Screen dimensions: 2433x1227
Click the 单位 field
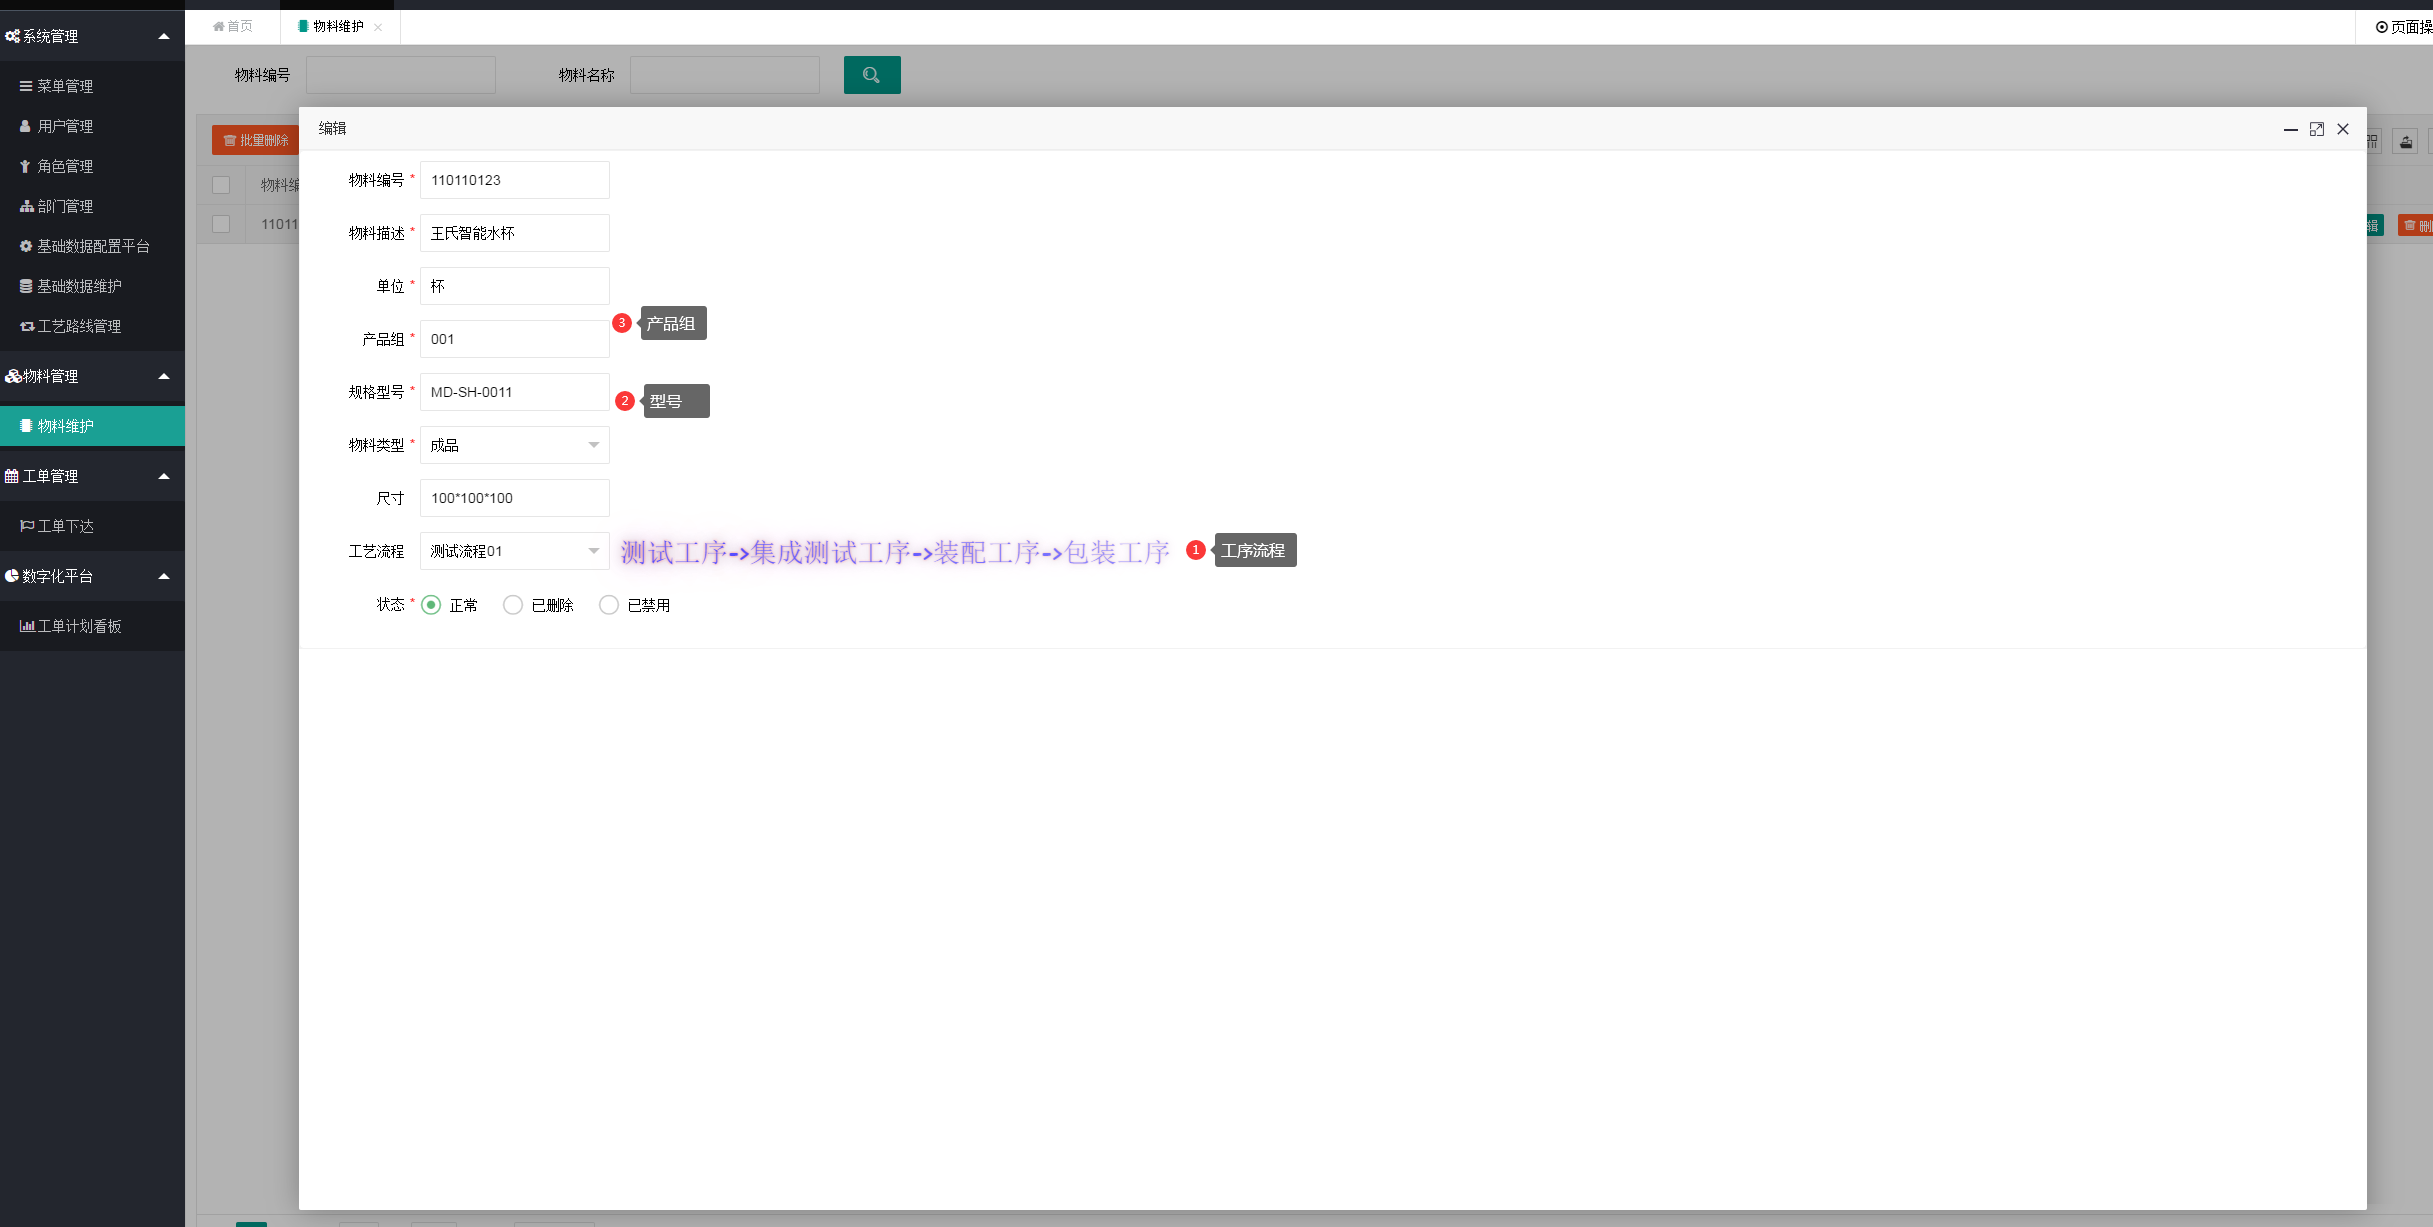pyautogui.click(x=515, y=286)
